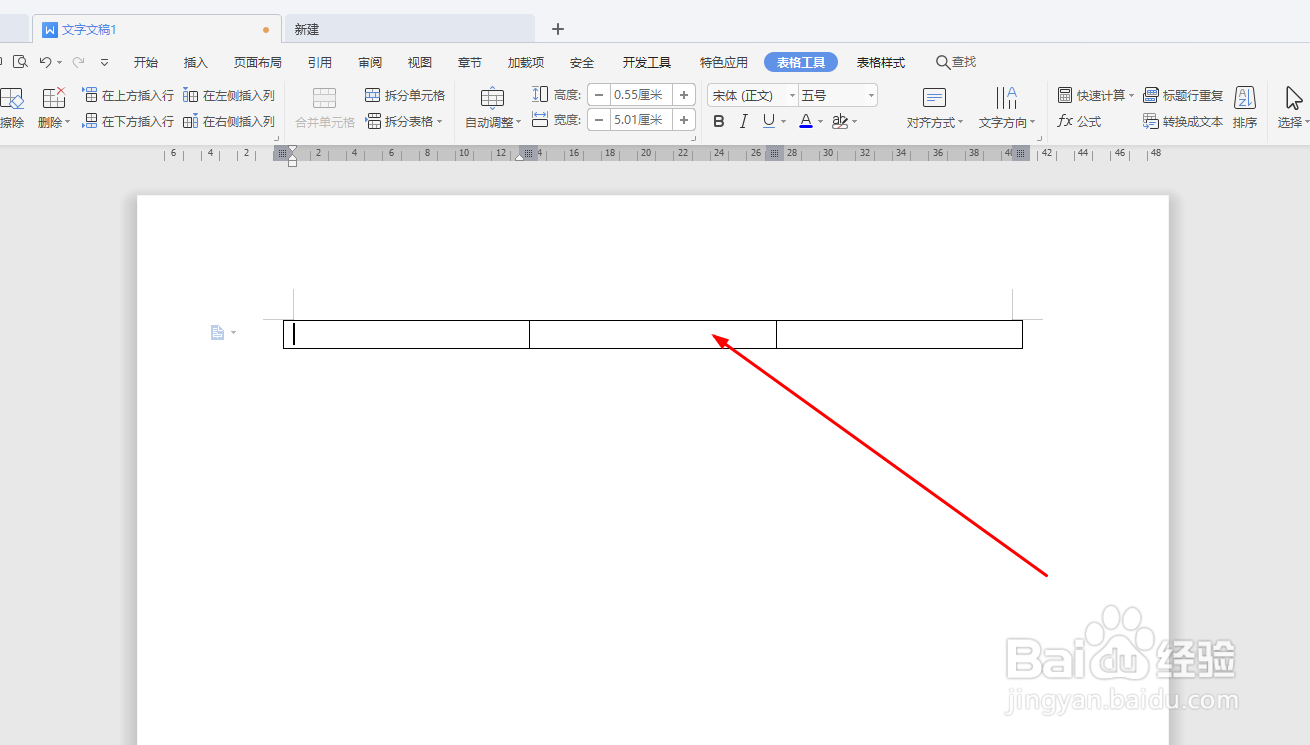
Task: Expand the highlight color arrow
Action: click(857, 122)
